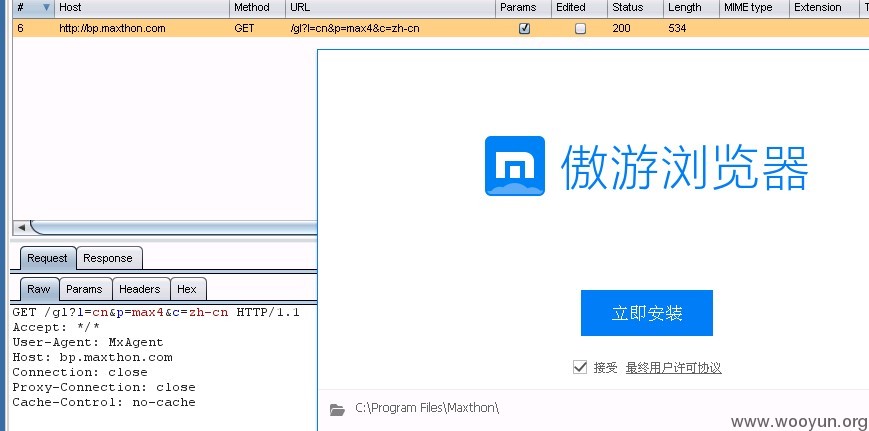Click the Connection: close header line
869x431 pixels.
click(80, 372)
